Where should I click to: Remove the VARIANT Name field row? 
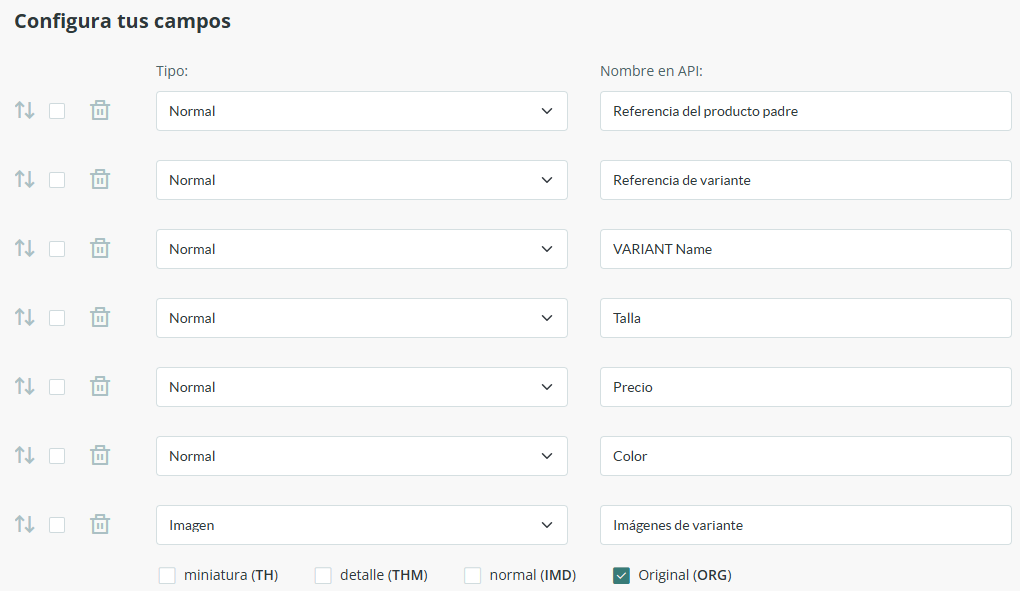tap(100, 249)
